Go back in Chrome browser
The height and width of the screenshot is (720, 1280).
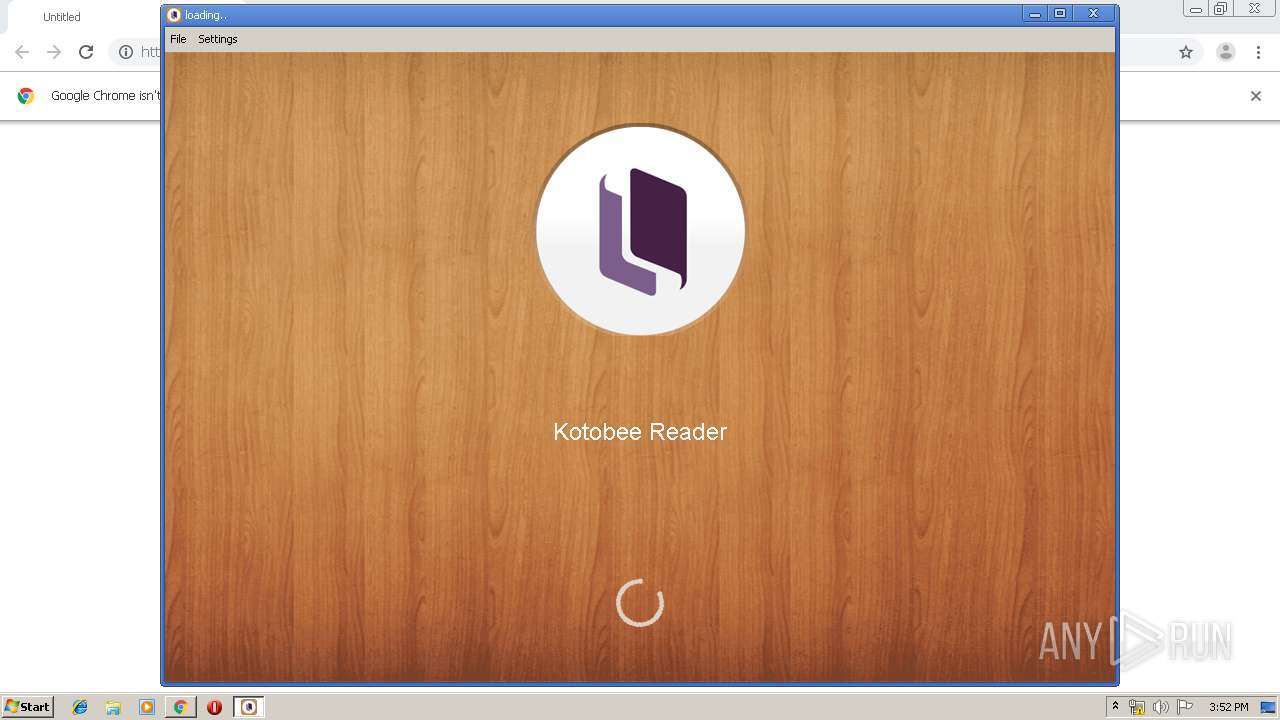pyautogui.click(x=22, y=52)
